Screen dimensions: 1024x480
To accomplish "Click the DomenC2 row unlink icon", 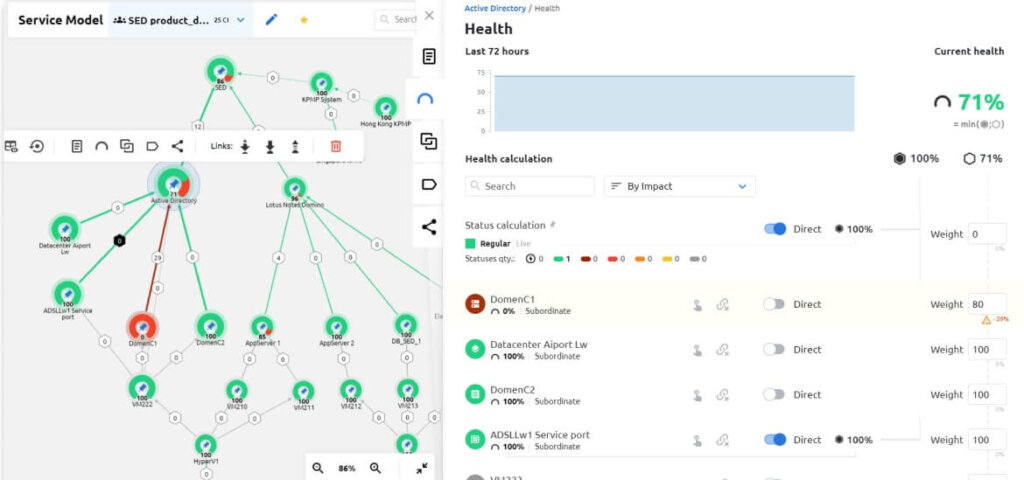I will click(722, 394).
